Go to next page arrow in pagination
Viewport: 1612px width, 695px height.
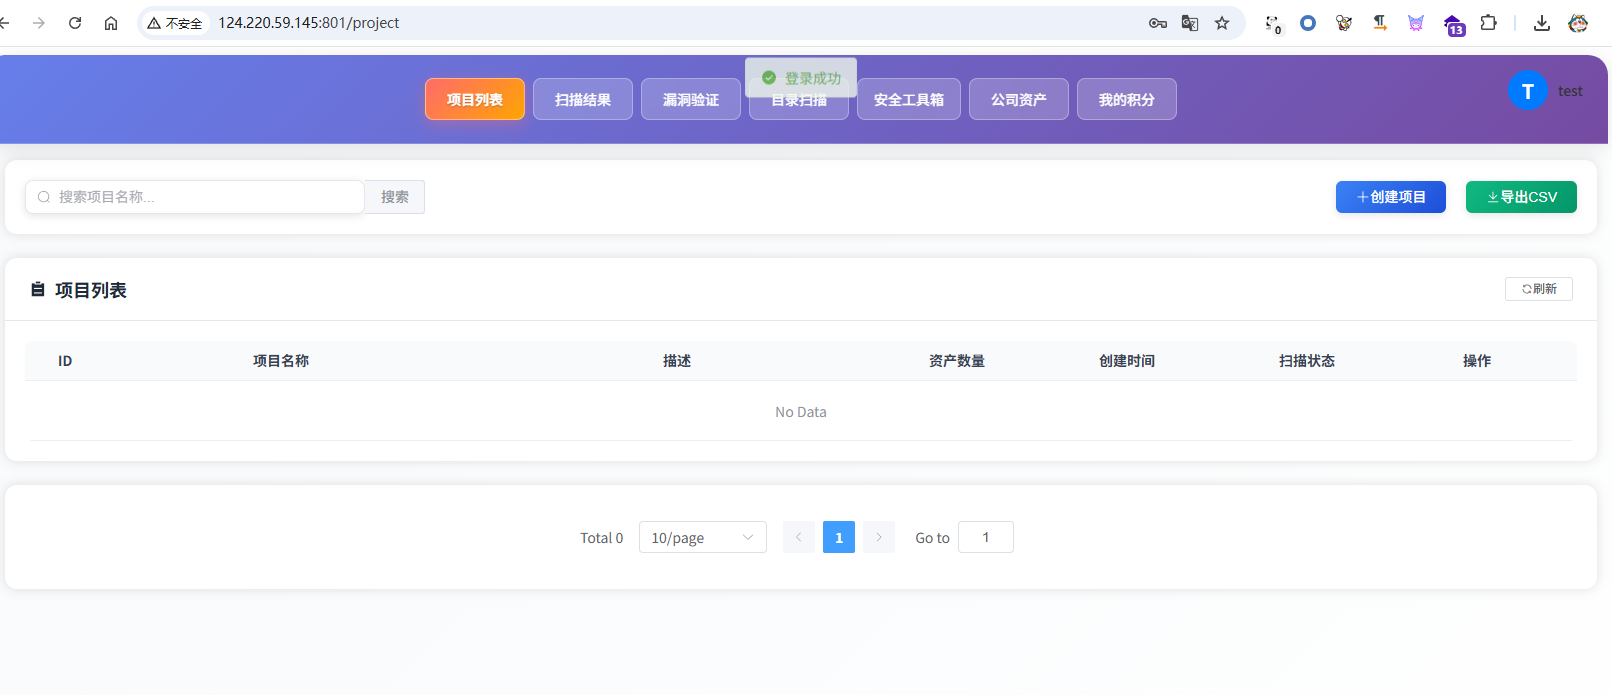[879, 537]
